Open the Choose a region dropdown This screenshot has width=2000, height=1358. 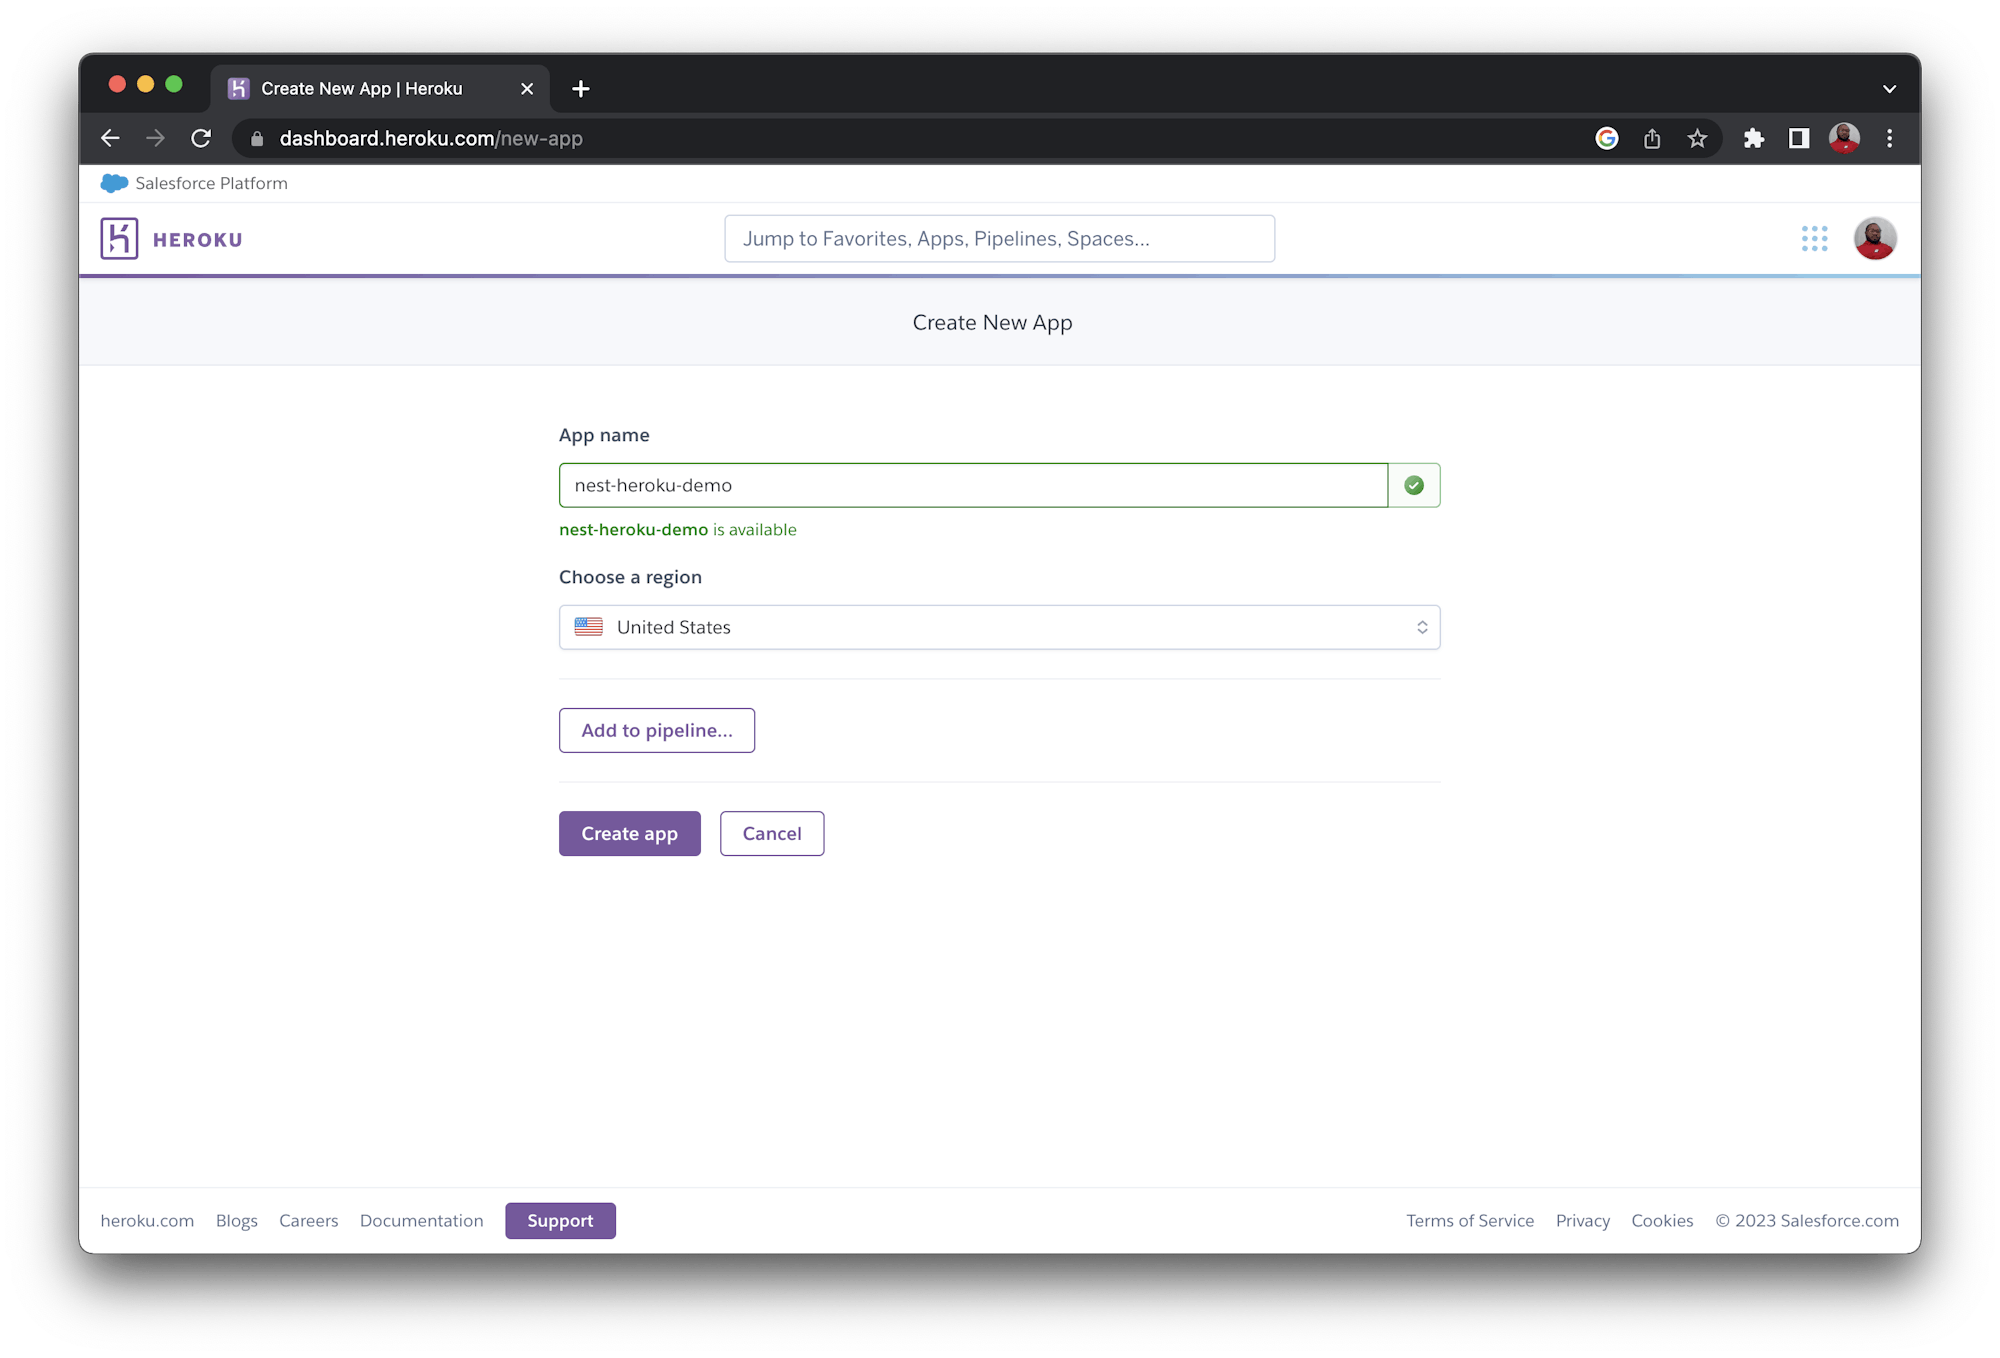tap(999, 627)
